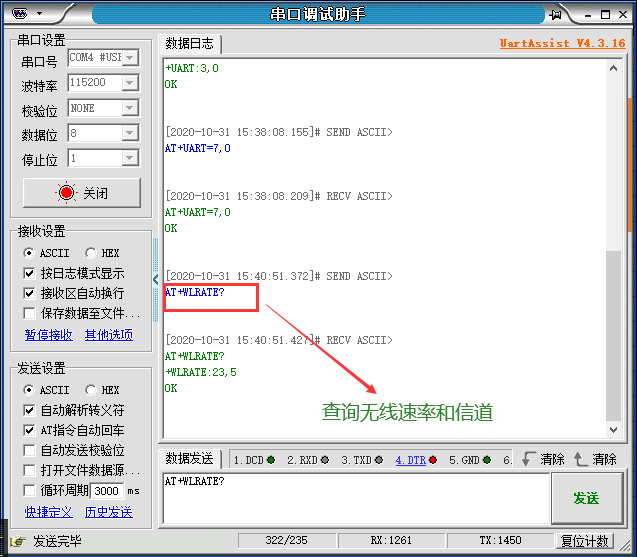Clear the send area with the down-arrow 清除

point(543,459)
